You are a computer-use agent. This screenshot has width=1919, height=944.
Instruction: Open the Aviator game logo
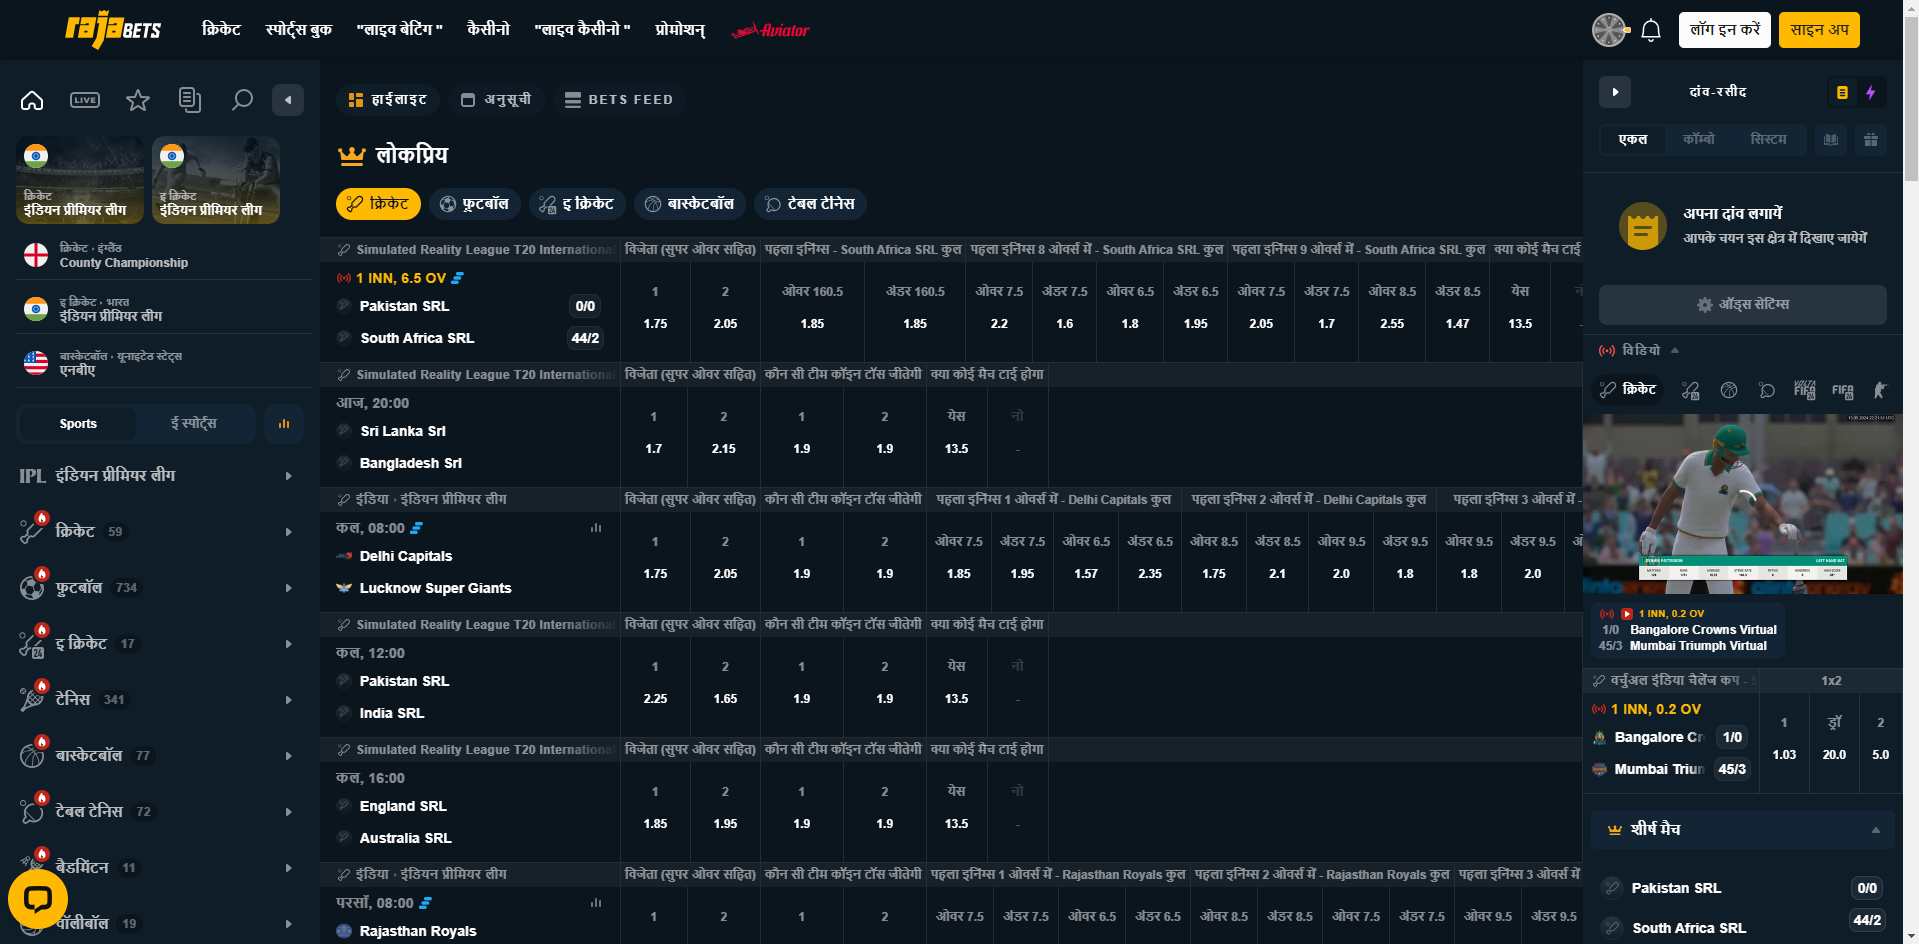(x=770, y=30)
